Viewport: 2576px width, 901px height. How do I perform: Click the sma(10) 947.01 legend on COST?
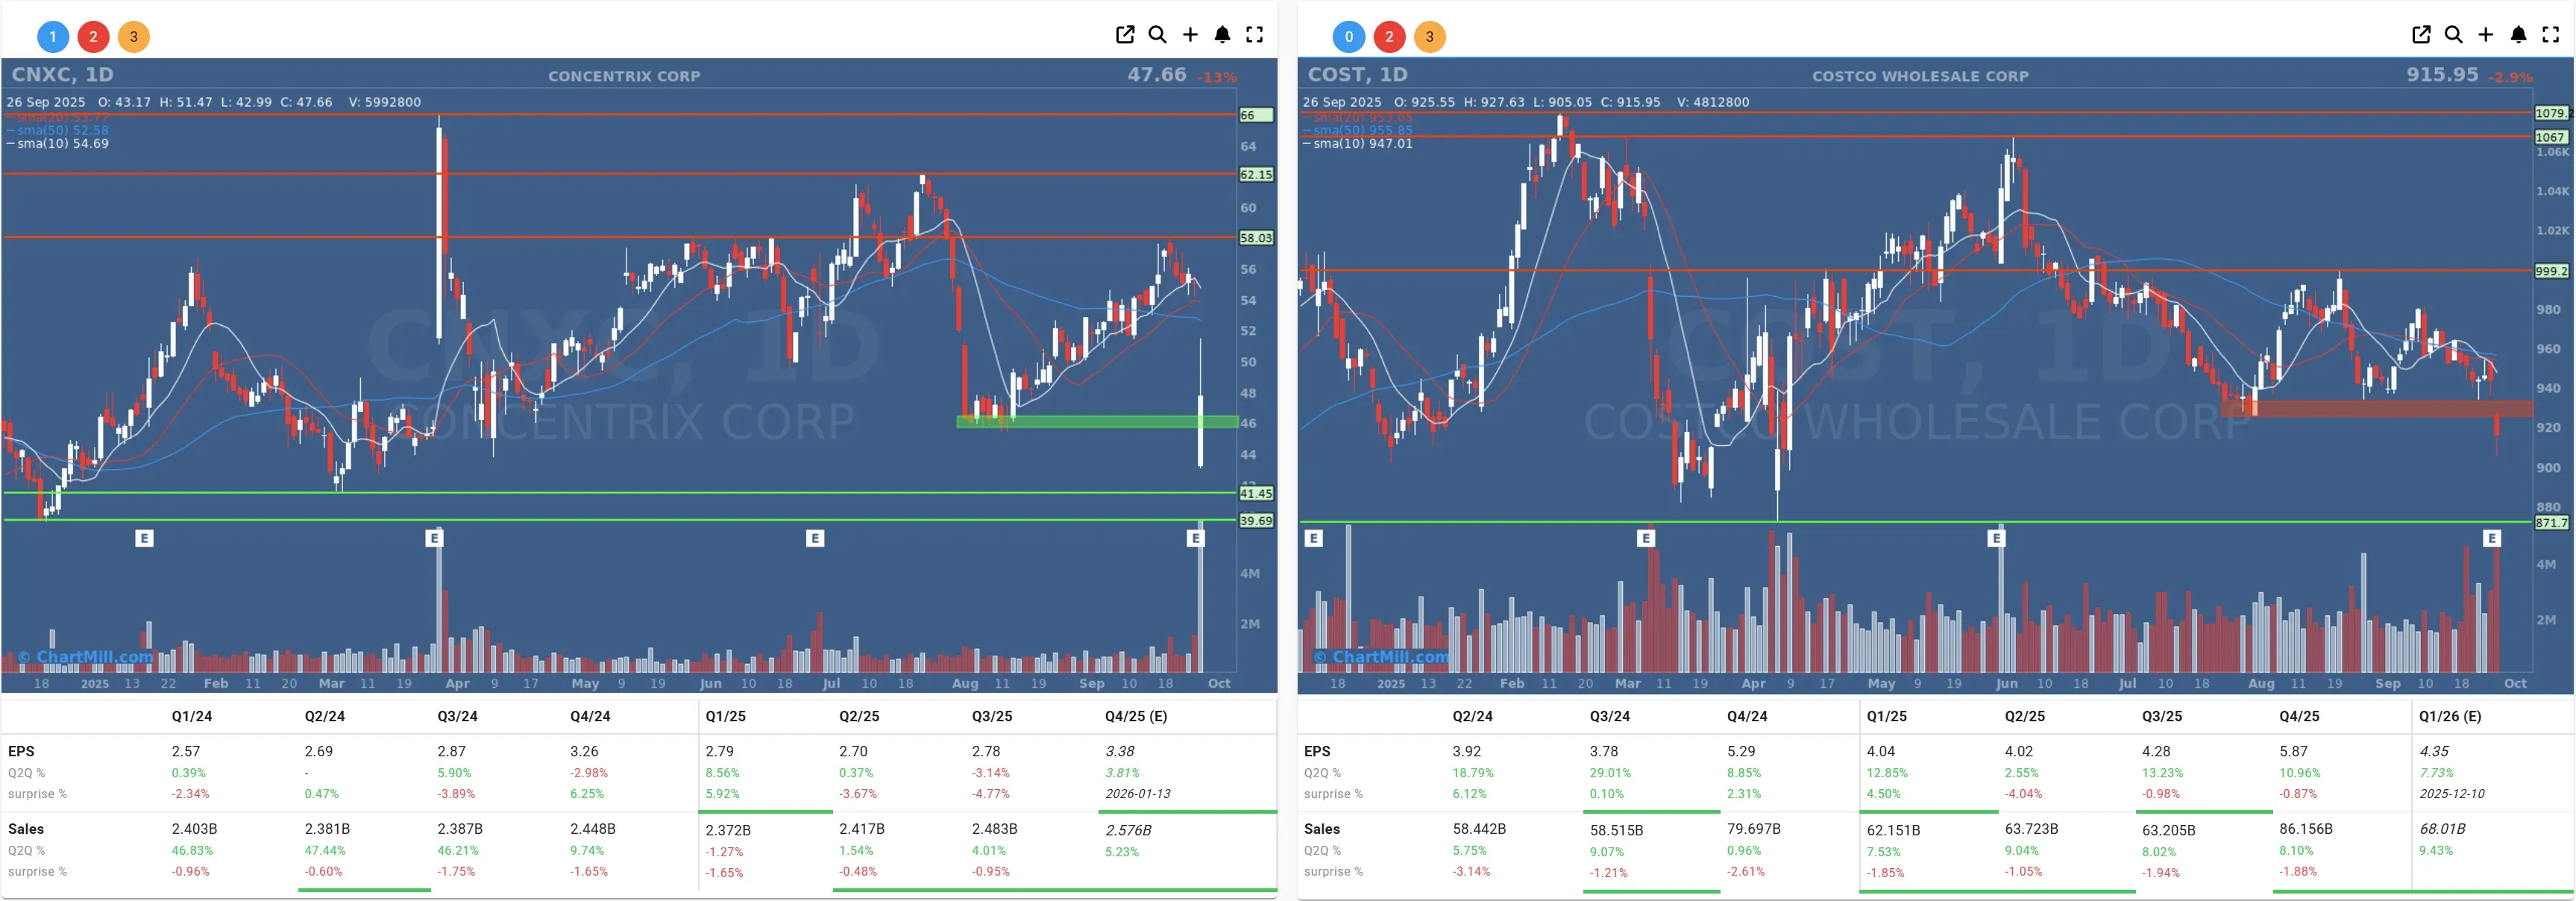[x=1358, y=144]
